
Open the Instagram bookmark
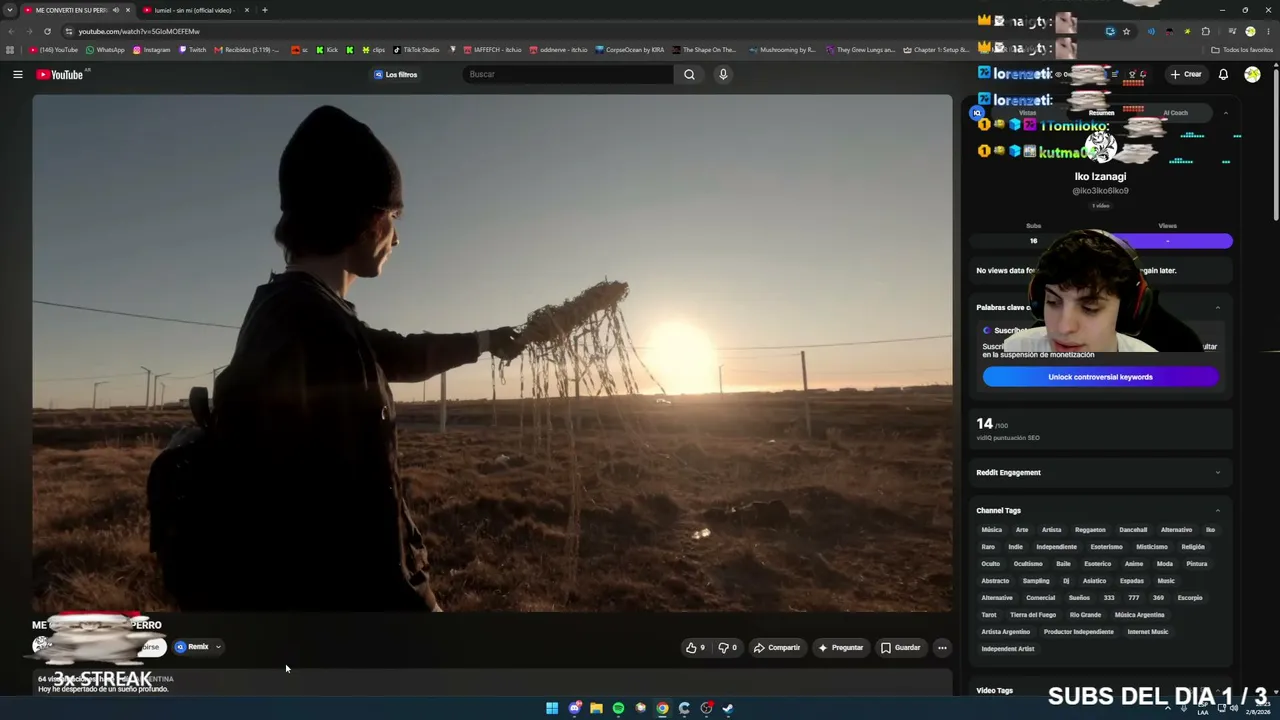(x=152, y=50)
